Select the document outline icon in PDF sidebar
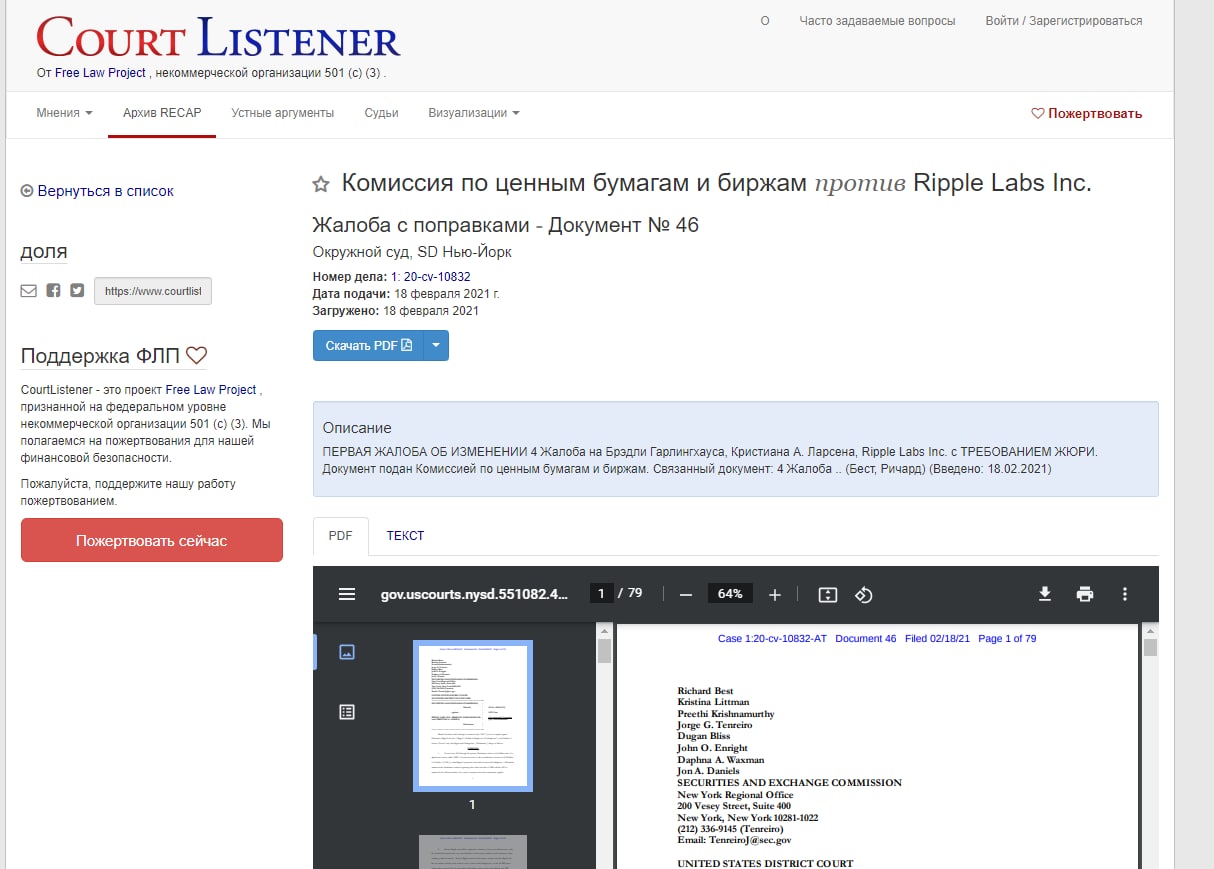1214x869 pixels. (347, 712)
